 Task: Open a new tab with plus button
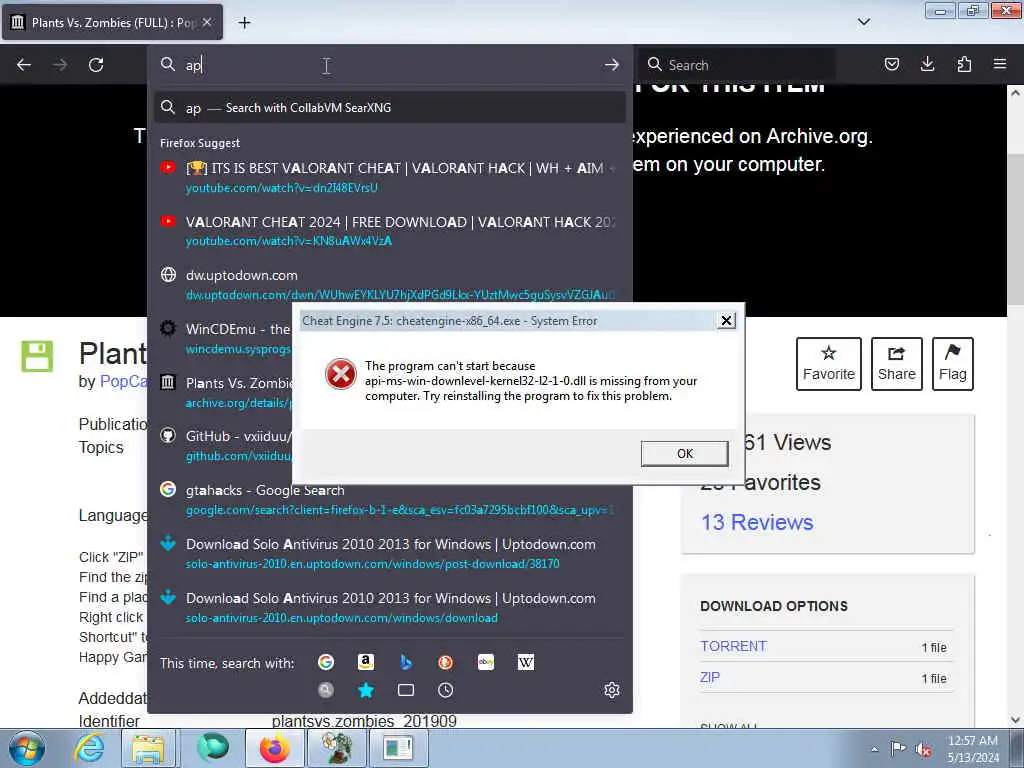[x=244, y=23]
